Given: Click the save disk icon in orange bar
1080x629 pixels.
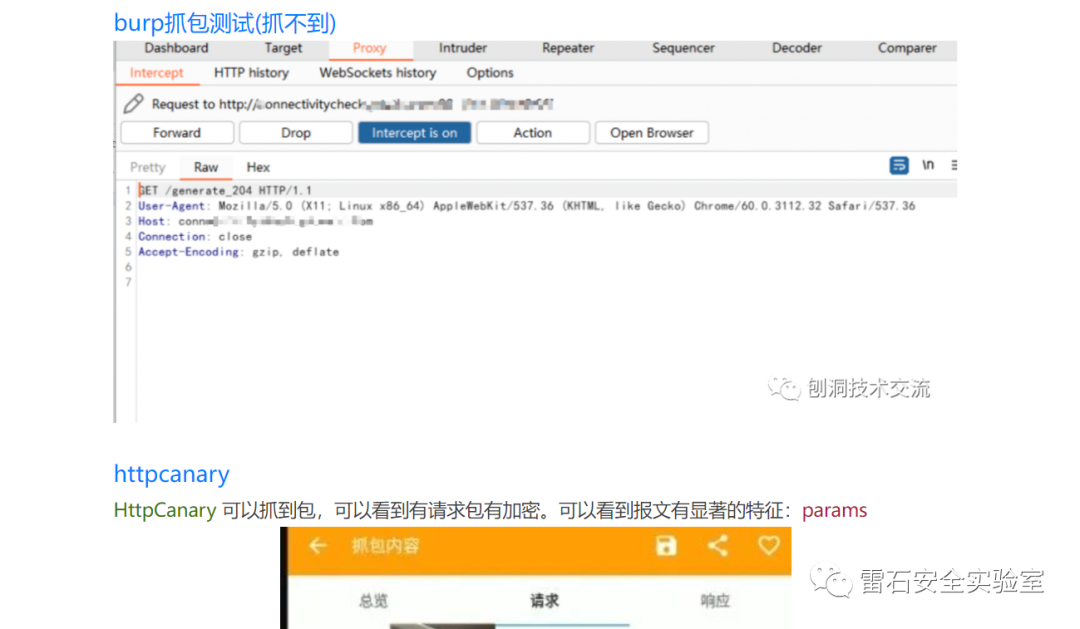Looking at the screenshot, I should tap(666, 546).
